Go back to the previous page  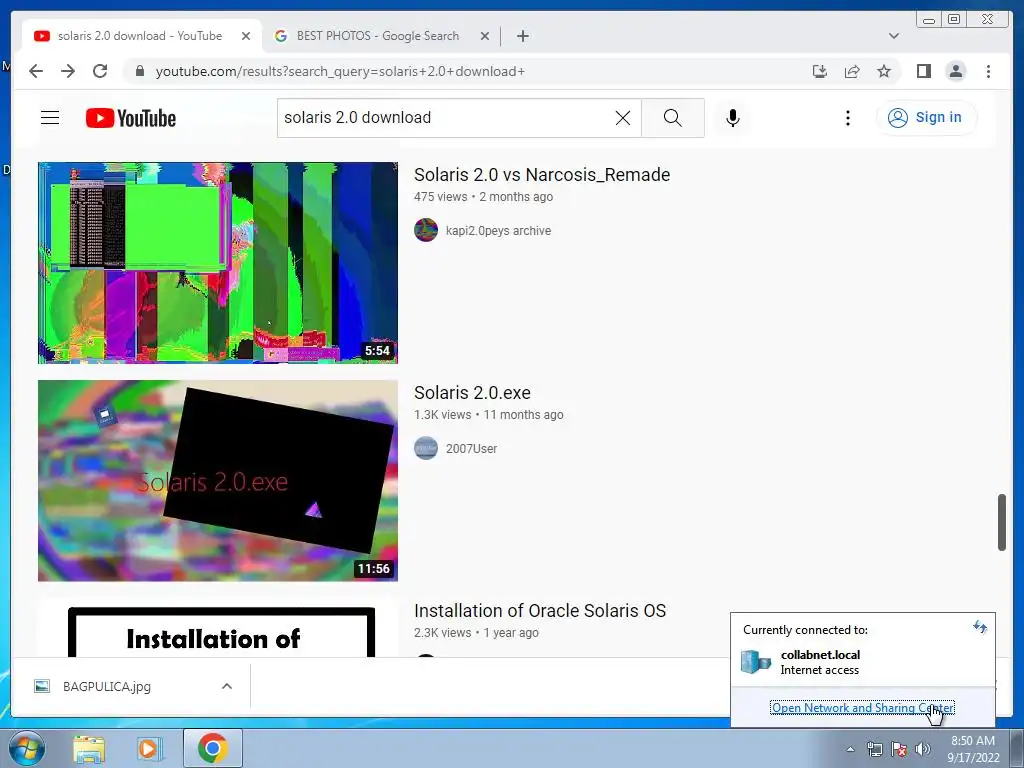(x=36, y=71)
